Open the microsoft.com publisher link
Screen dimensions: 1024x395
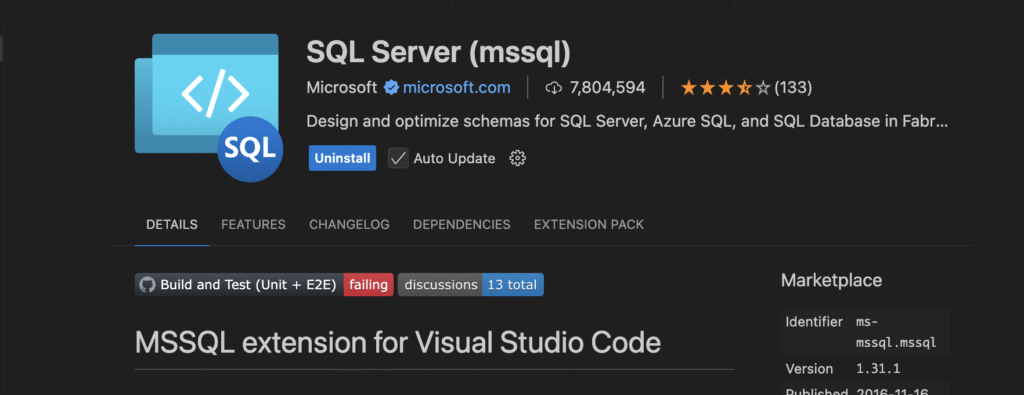pos(456,87)
